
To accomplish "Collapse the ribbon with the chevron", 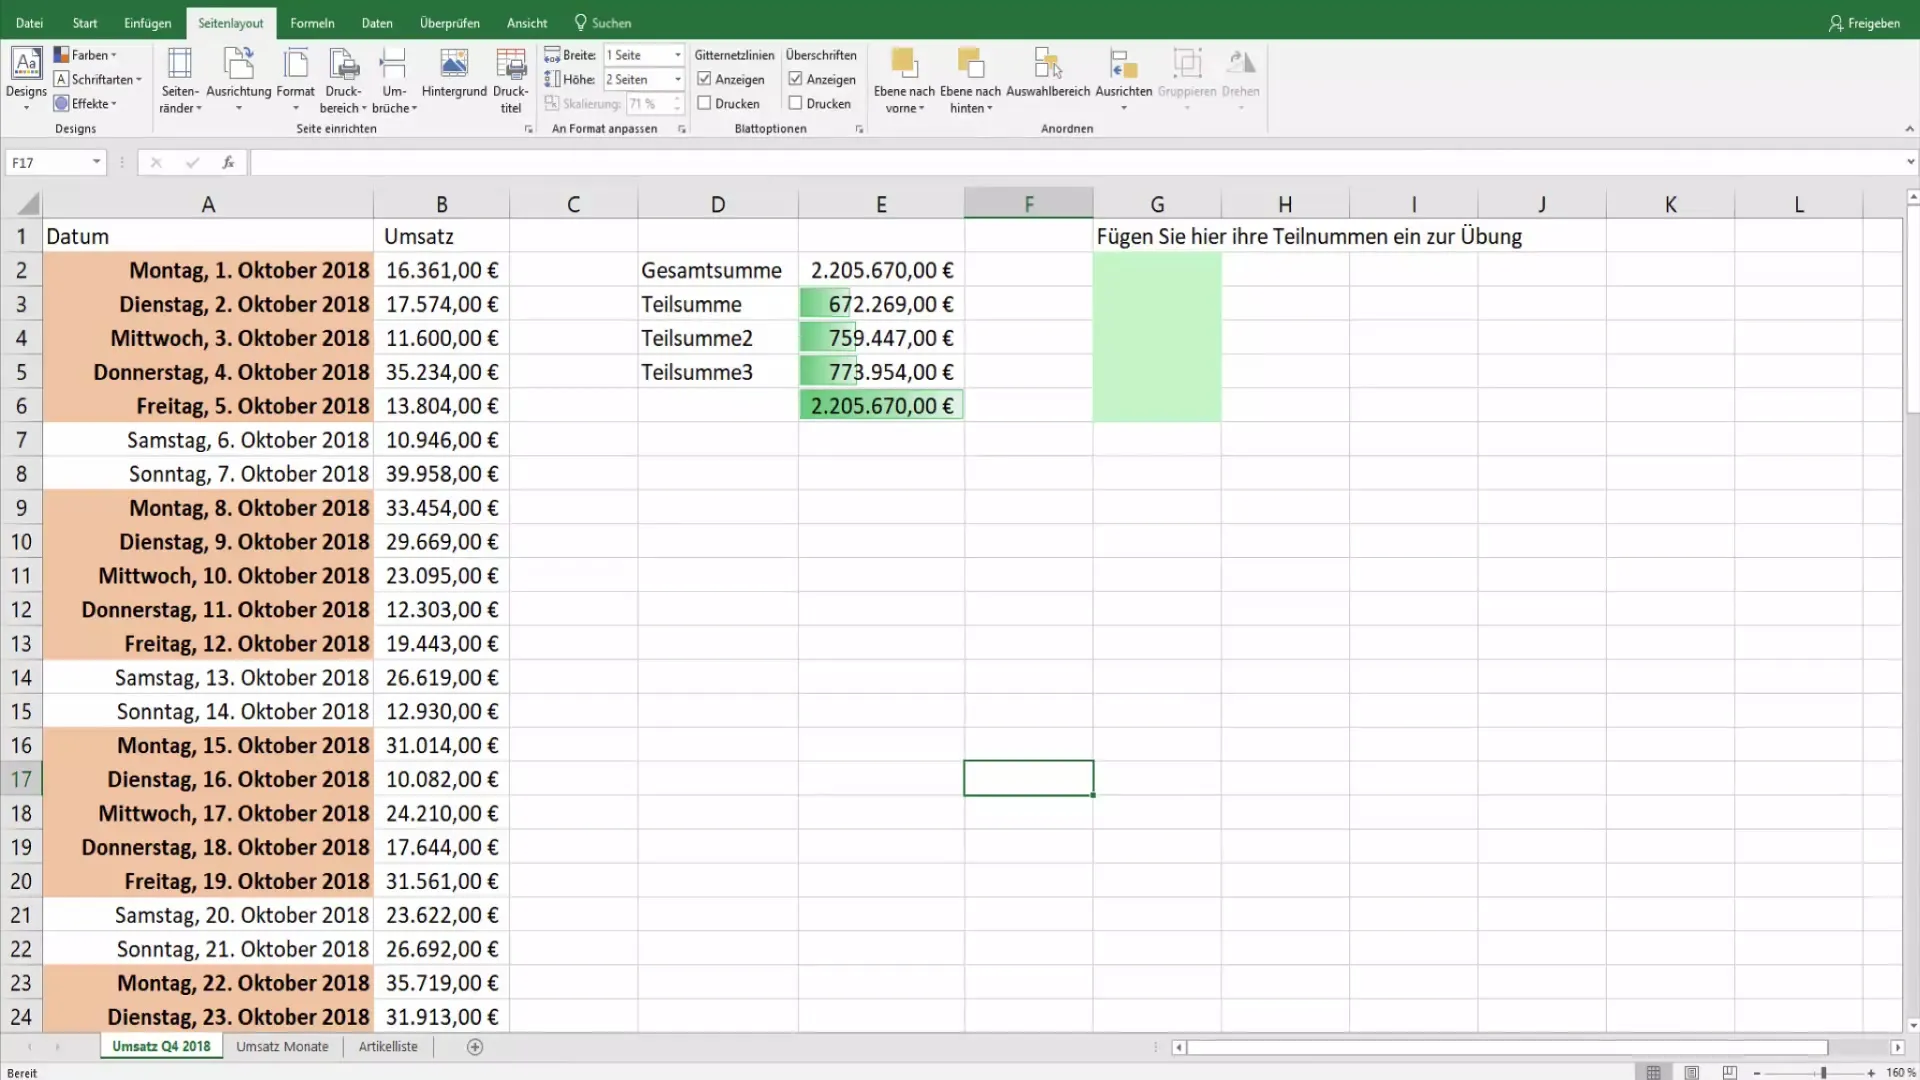I will 1909,129.
